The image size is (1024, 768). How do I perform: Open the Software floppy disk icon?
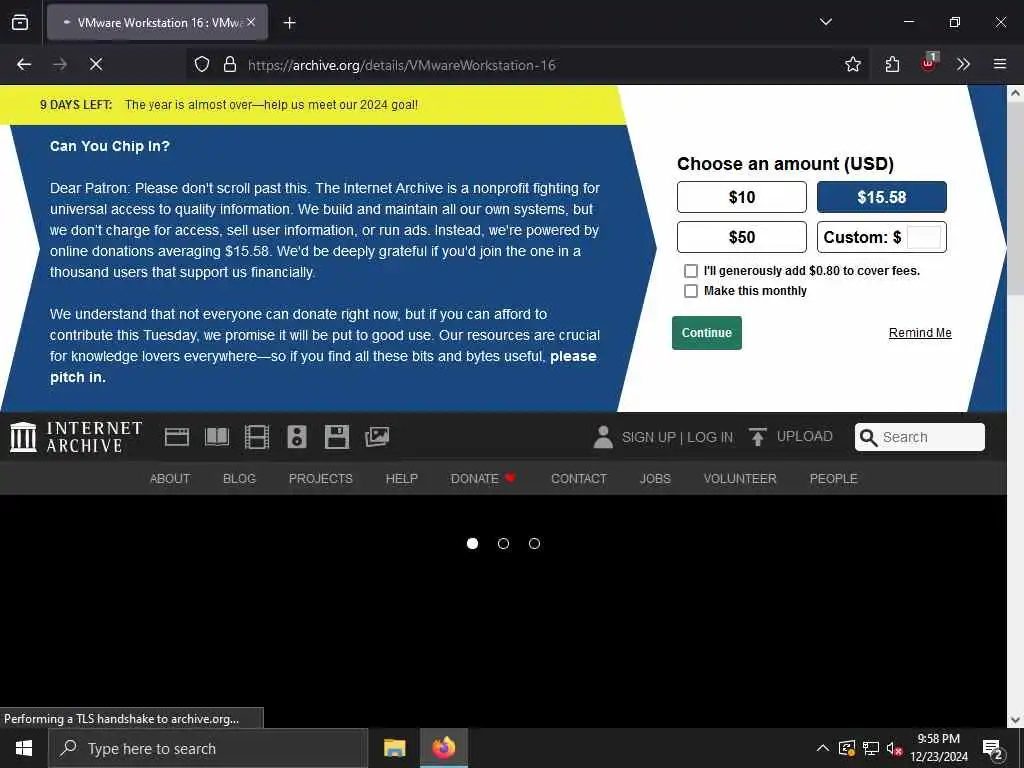(x=337, y=437)
